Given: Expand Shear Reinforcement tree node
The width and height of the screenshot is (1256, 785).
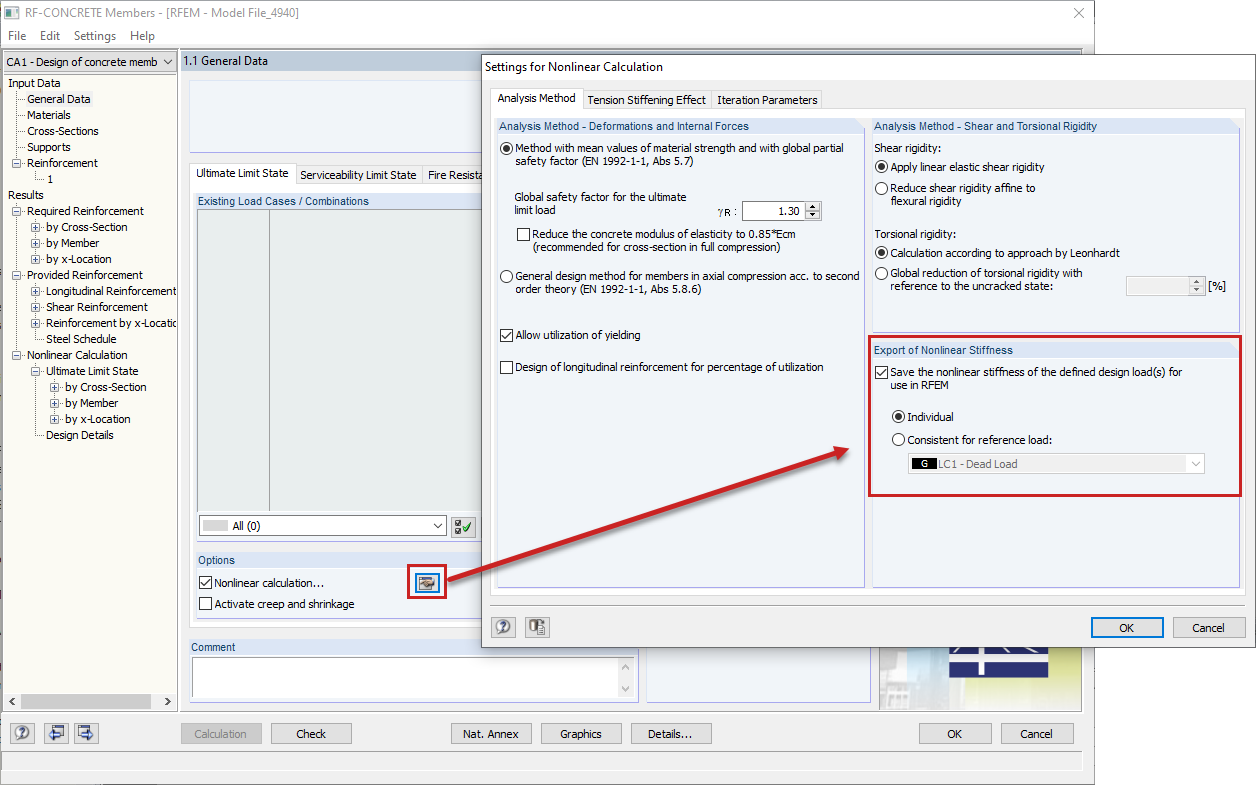Looking at the screenshot, I should point(36,307).
